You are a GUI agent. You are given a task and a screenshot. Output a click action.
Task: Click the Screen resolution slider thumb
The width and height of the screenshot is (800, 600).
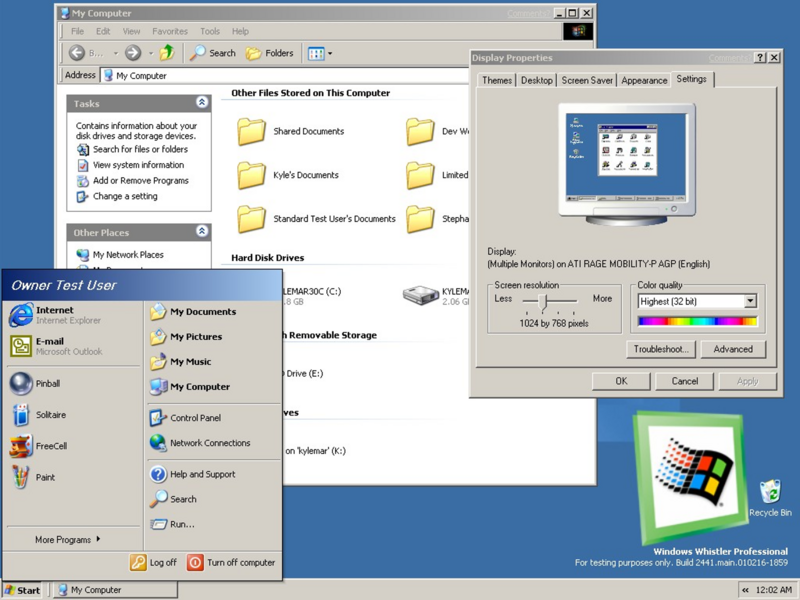(543, 300)
